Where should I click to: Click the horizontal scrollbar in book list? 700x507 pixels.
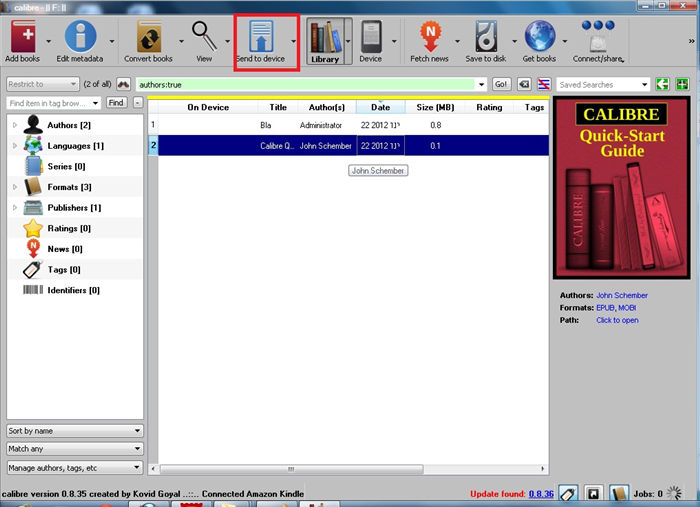[292, 469]
